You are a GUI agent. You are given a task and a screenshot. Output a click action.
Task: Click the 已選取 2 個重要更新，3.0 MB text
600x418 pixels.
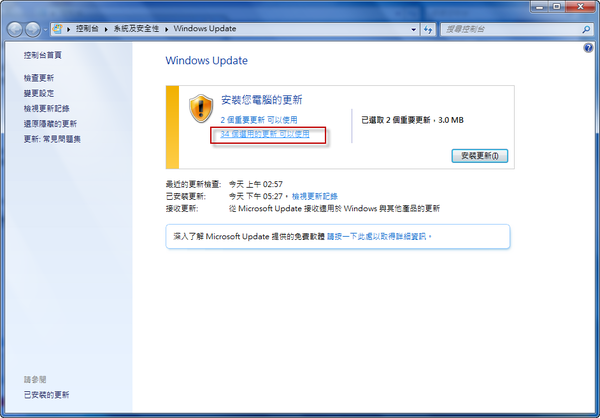(412, 120)
